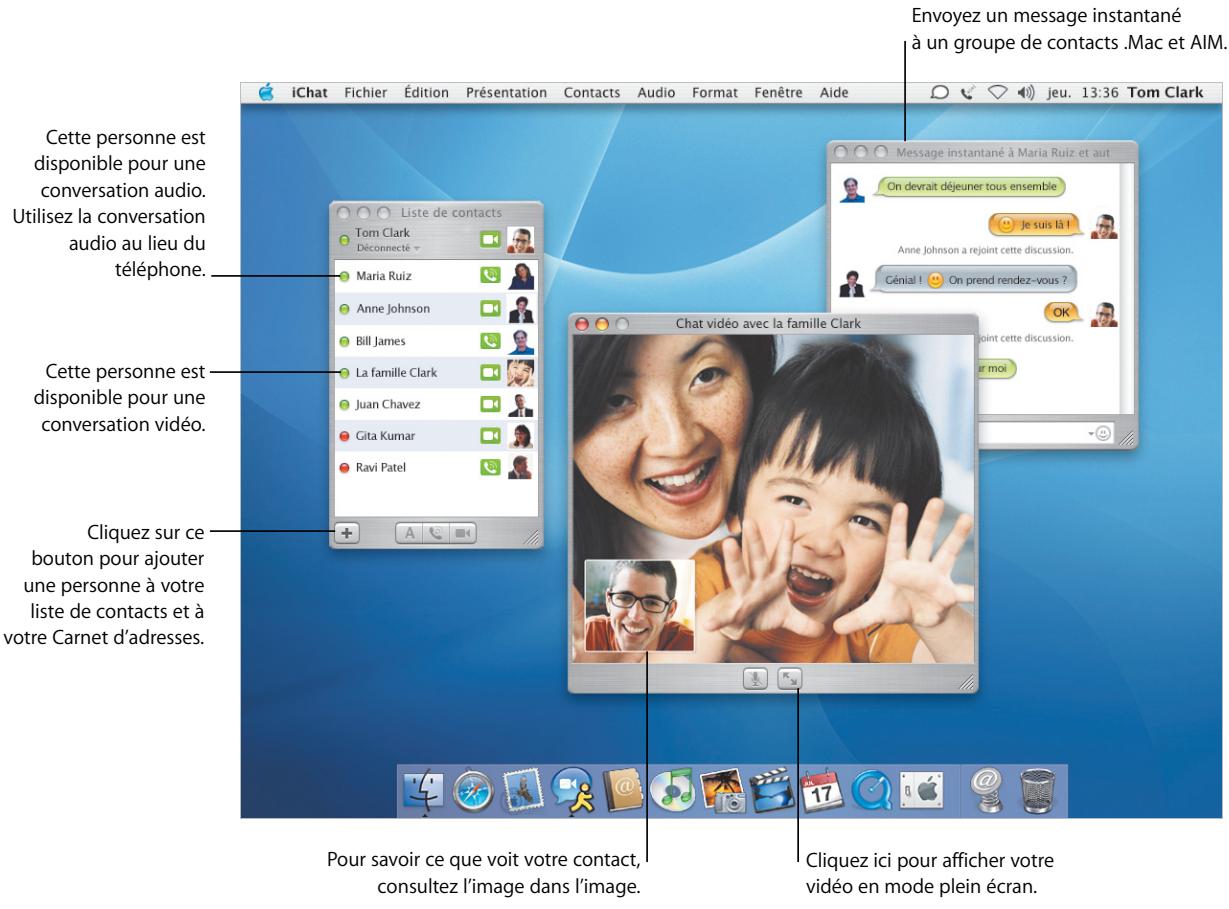The width and height of the screenshot is (1229, 909).
Task: Click Tom Clark's profile picture in contact list
Action: pyautogui.click(x=520, y=240)
